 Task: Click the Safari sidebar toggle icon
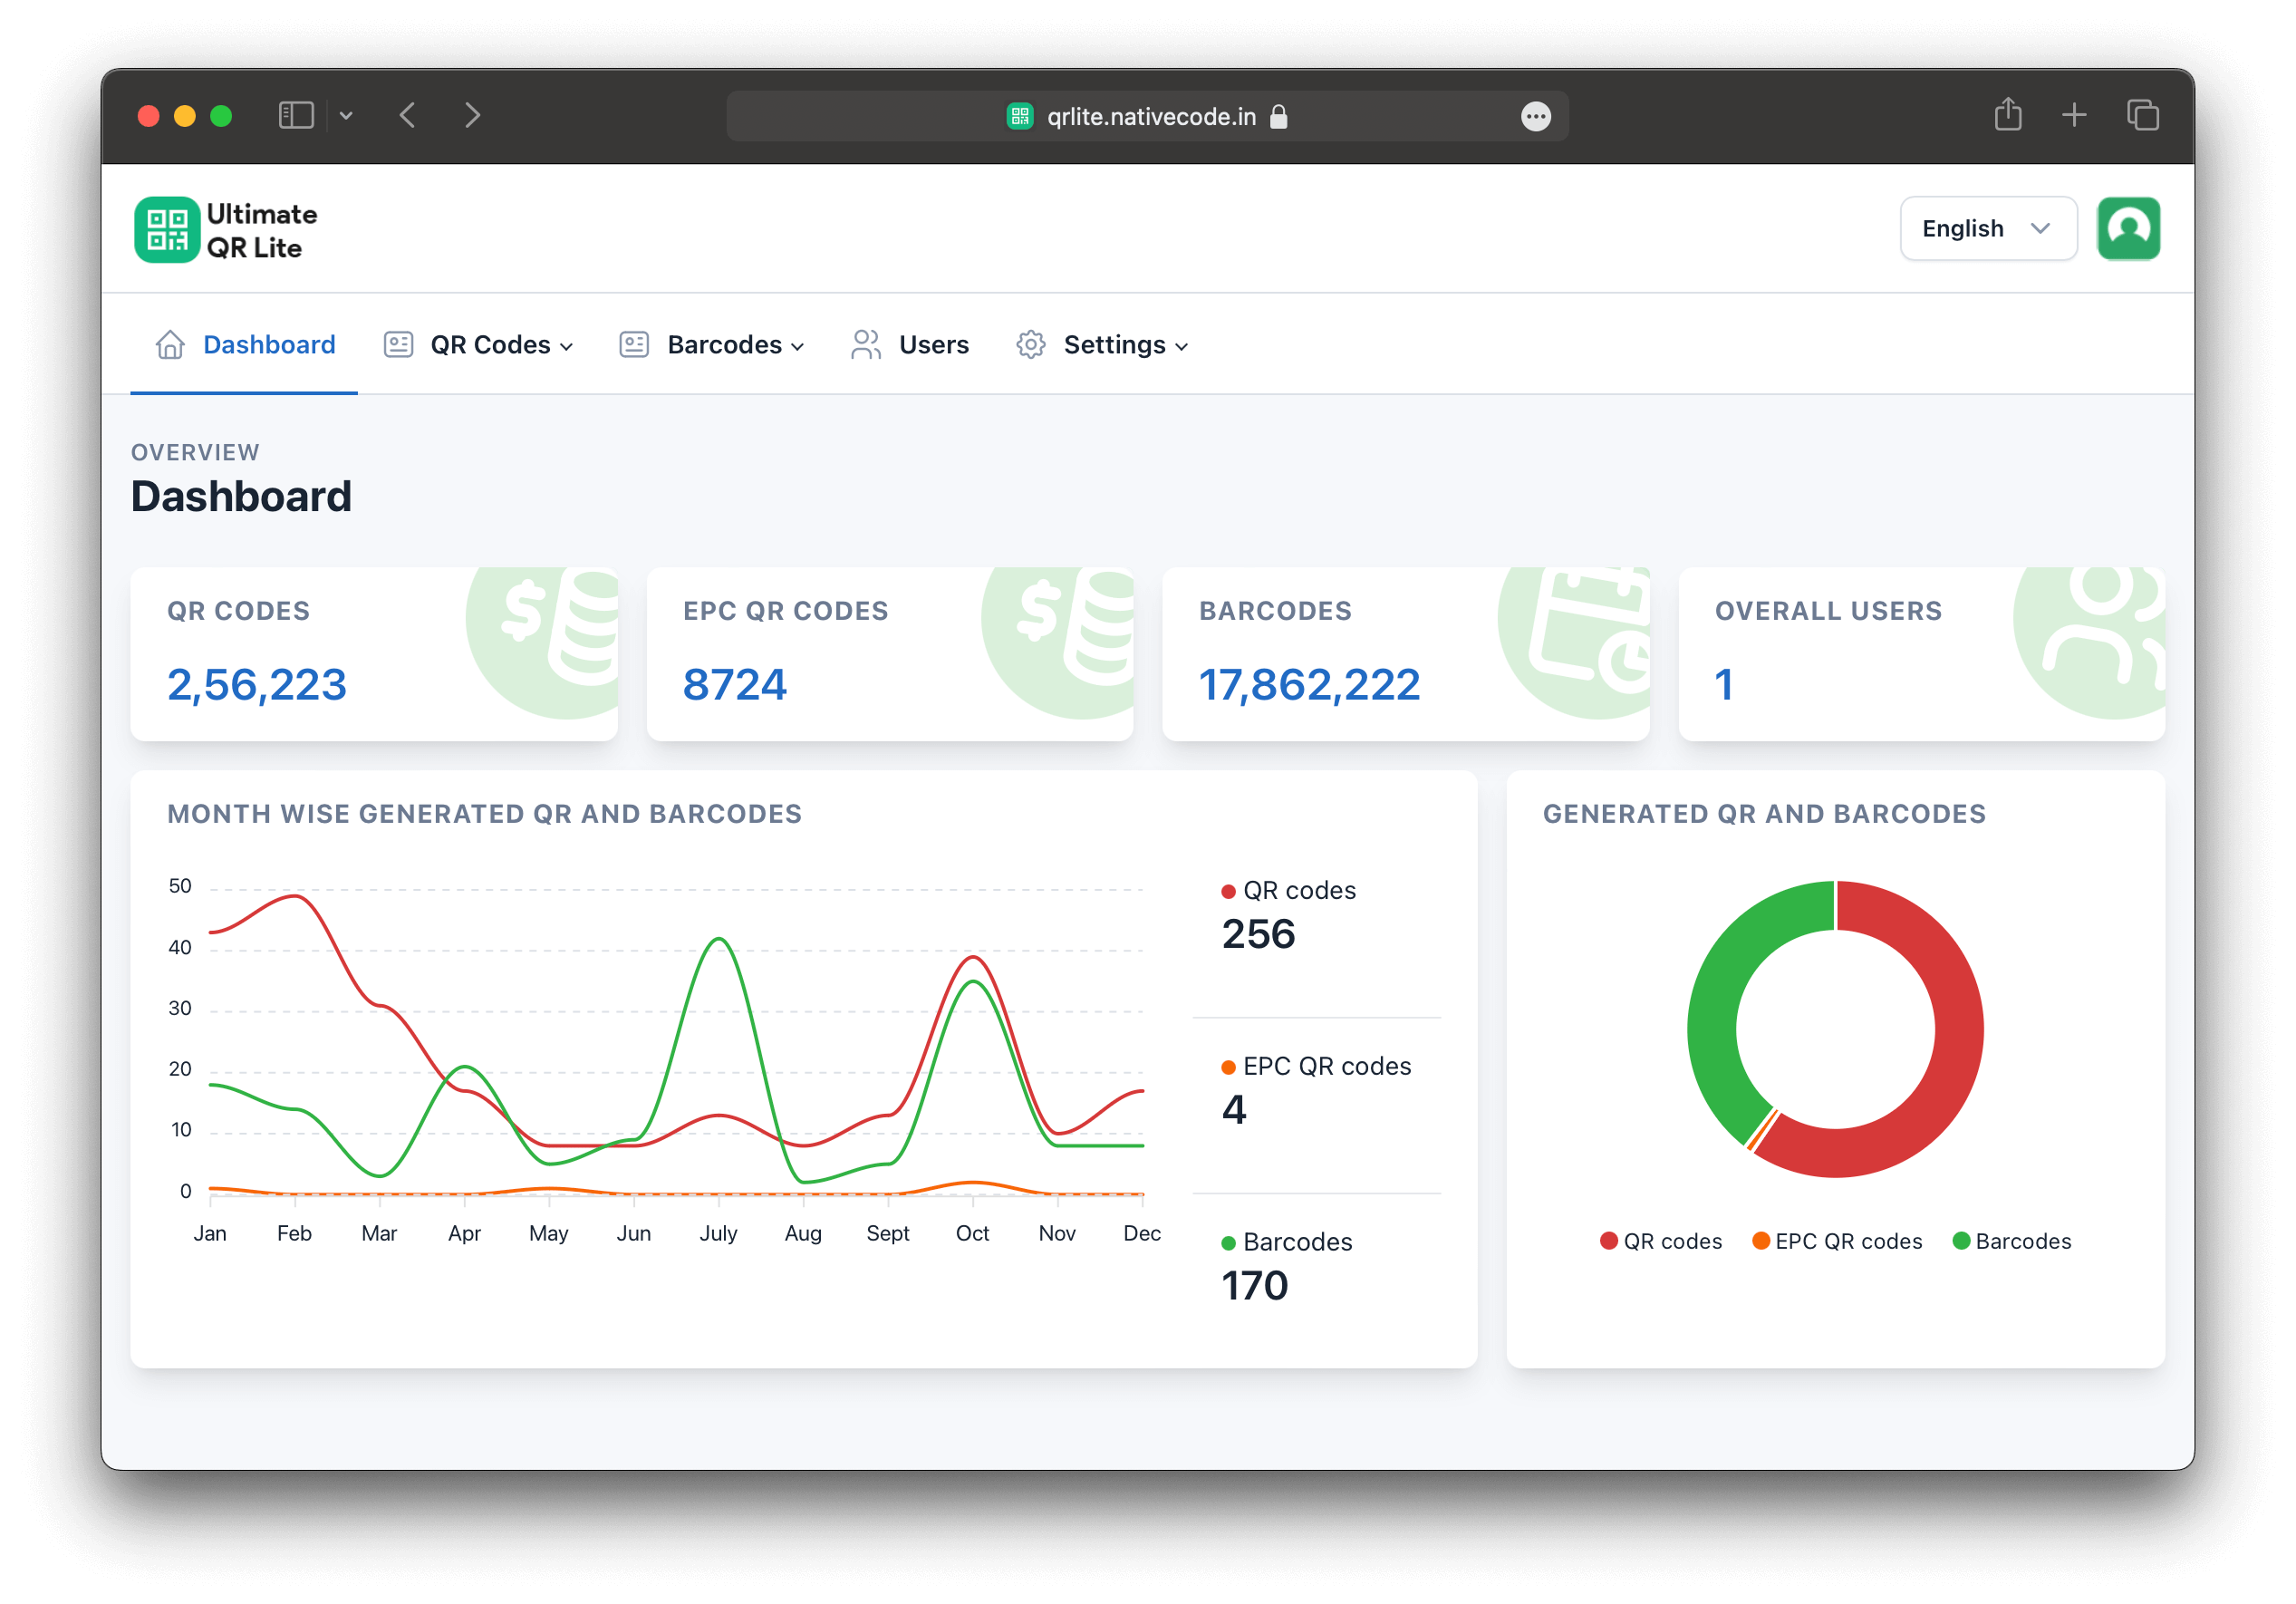click(x=296, y=116)
